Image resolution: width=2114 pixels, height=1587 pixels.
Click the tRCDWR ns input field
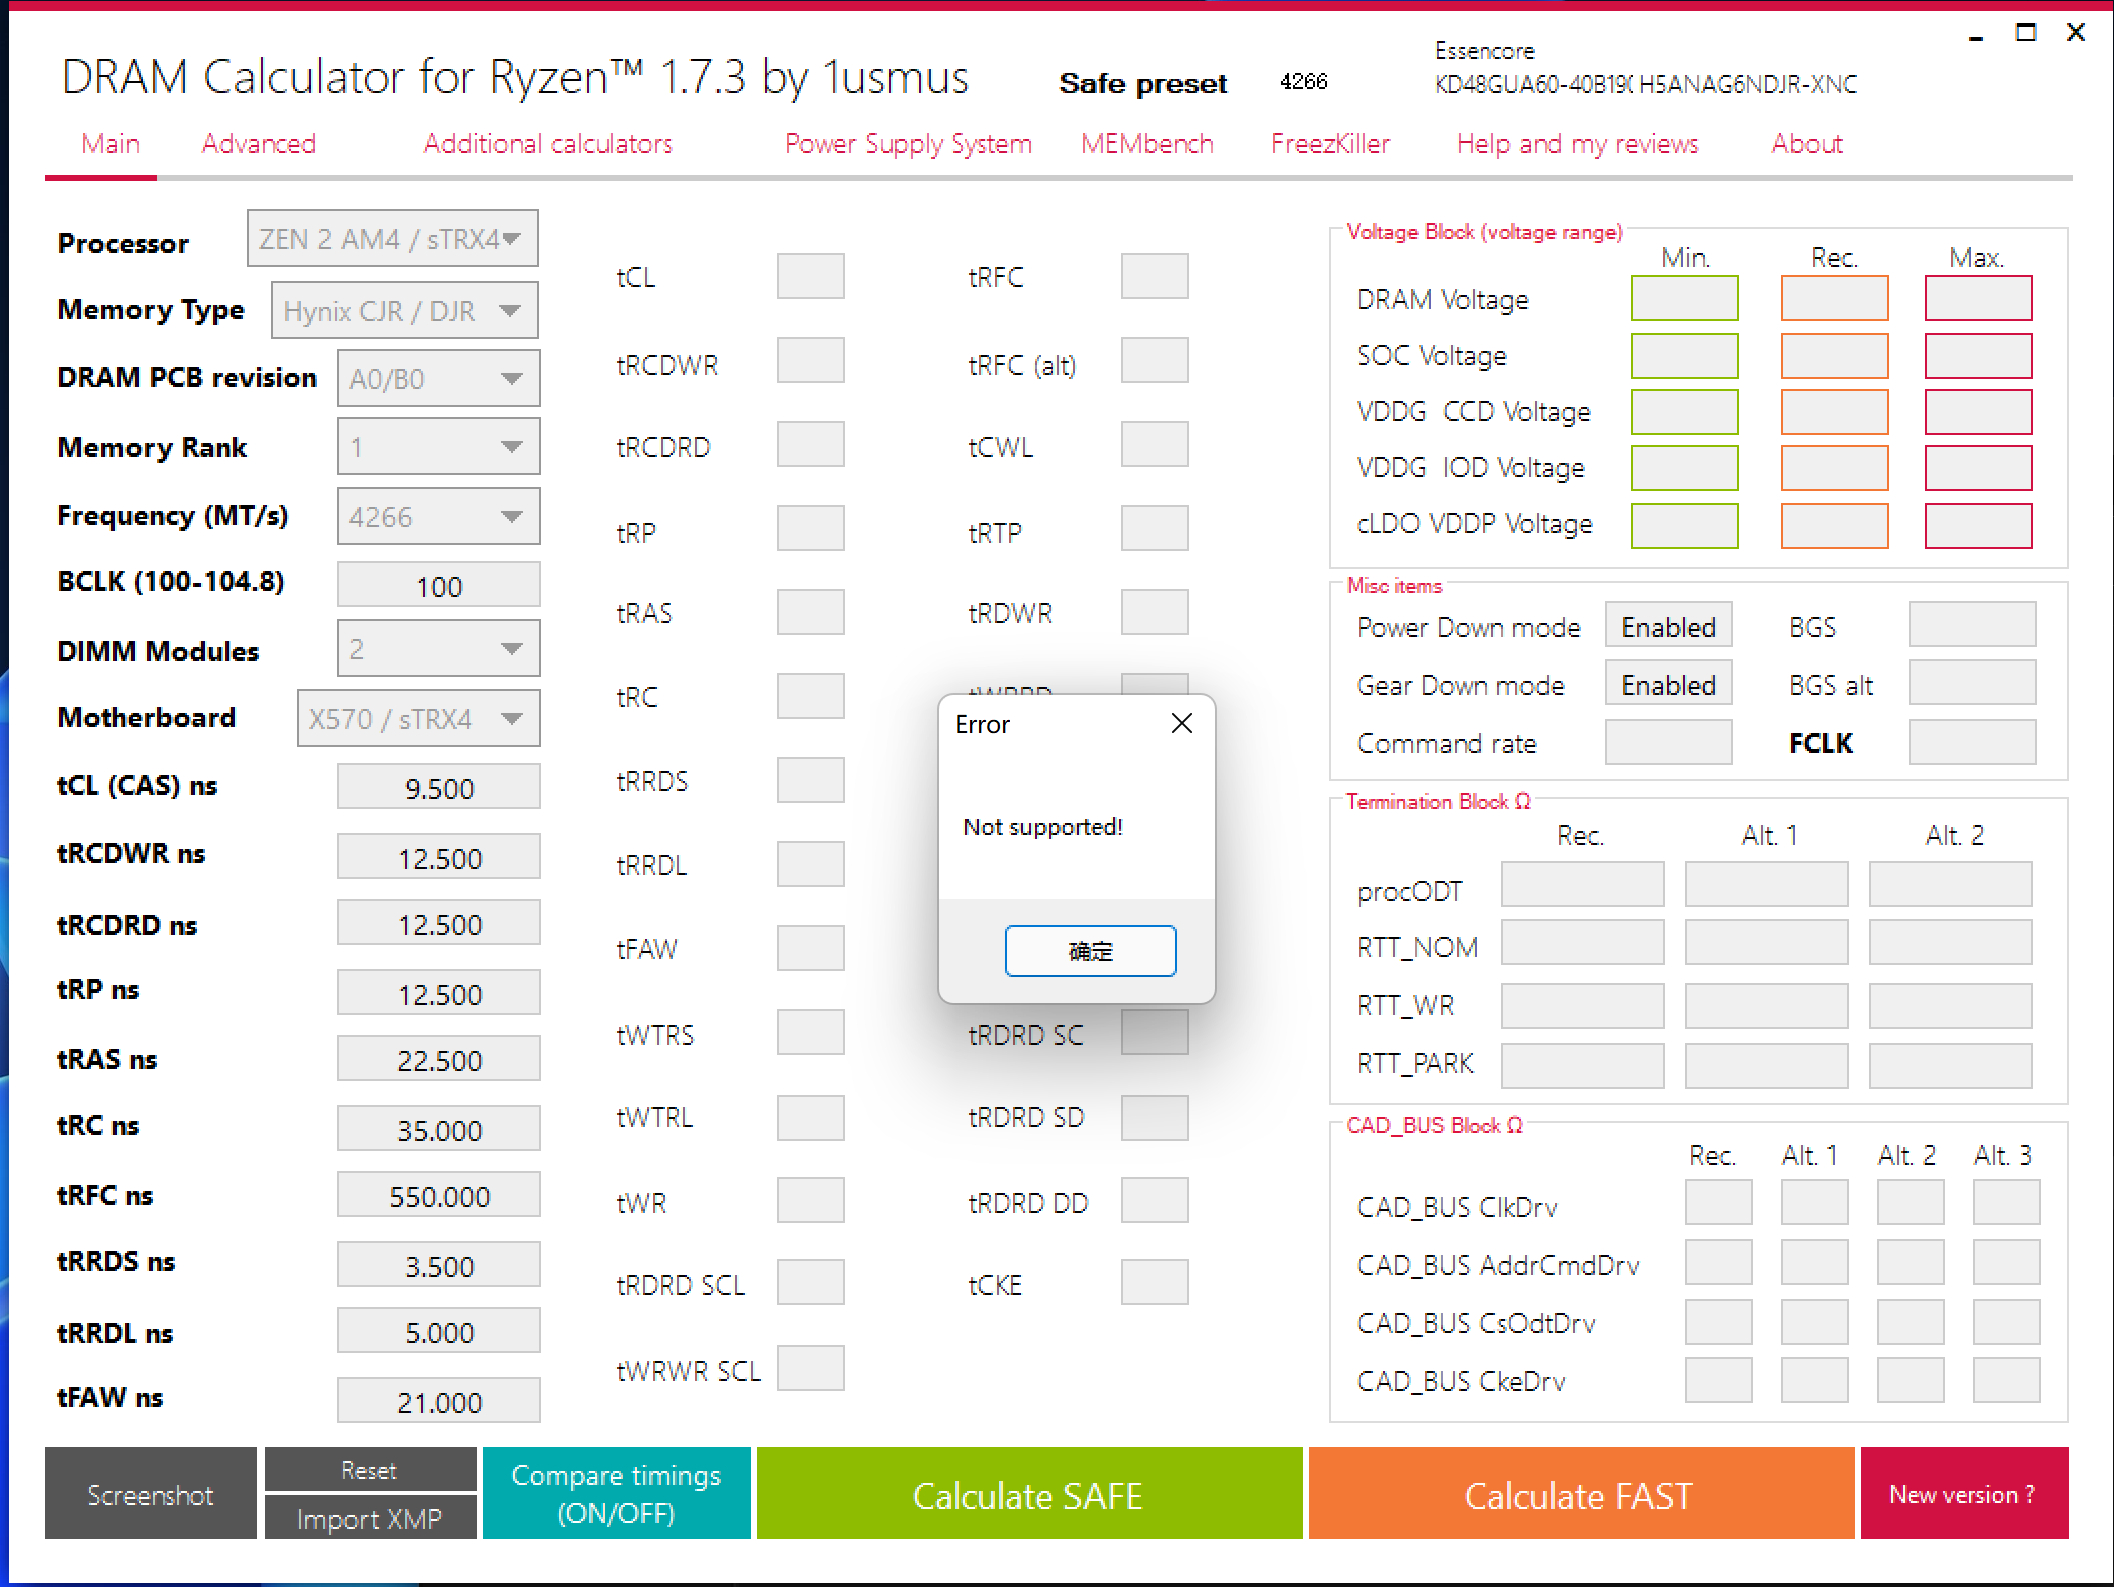click(x=438, y=857)
